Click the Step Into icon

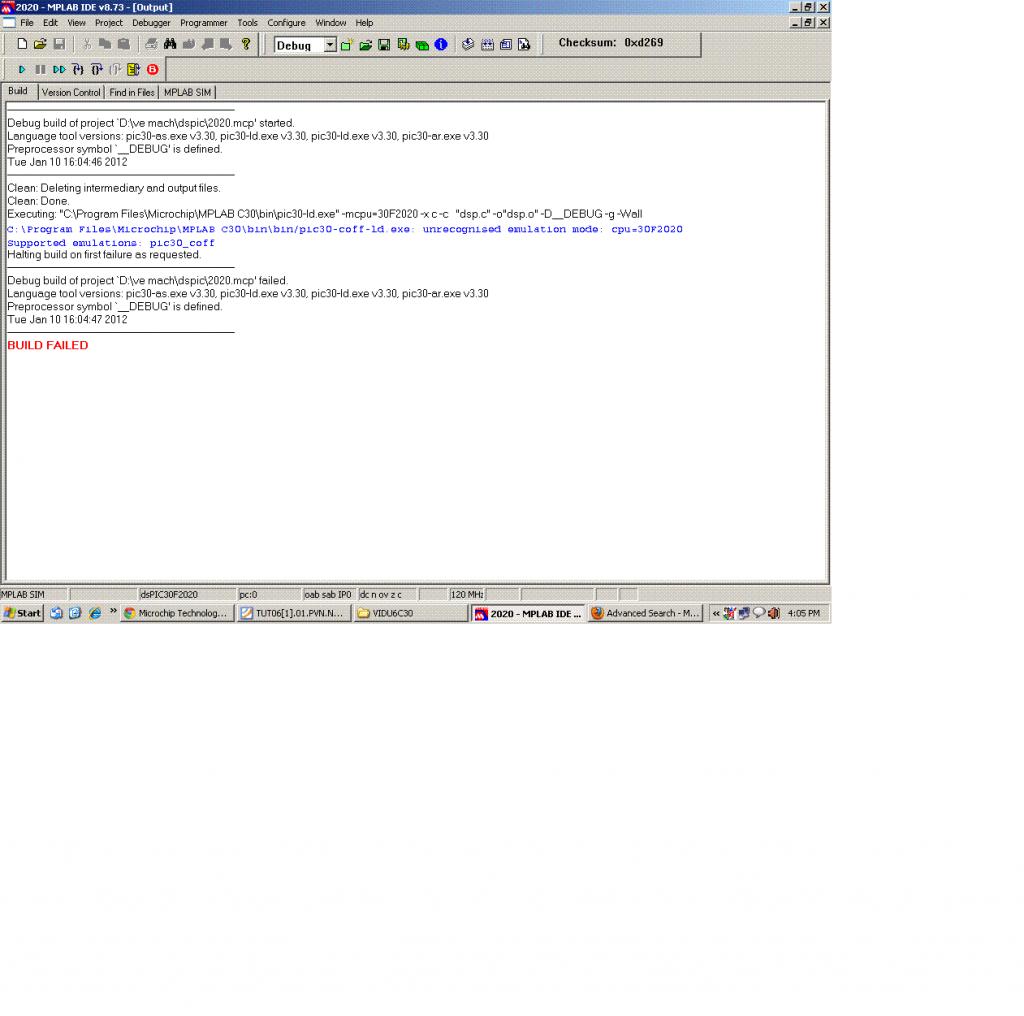tap(78, 69)
